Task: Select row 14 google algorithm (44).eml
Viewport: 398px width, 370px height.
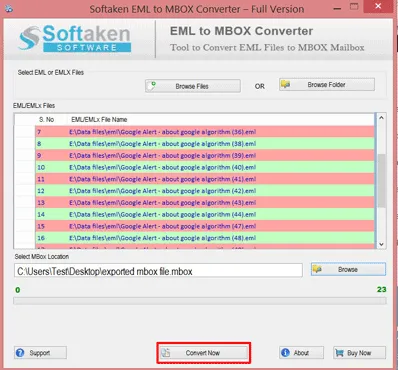Action: (205, 214)
